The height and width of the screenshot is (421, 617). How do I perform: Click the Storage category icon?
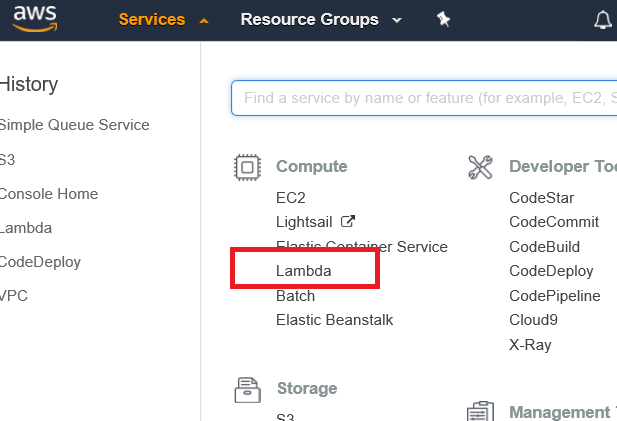[x=247, y=389]
